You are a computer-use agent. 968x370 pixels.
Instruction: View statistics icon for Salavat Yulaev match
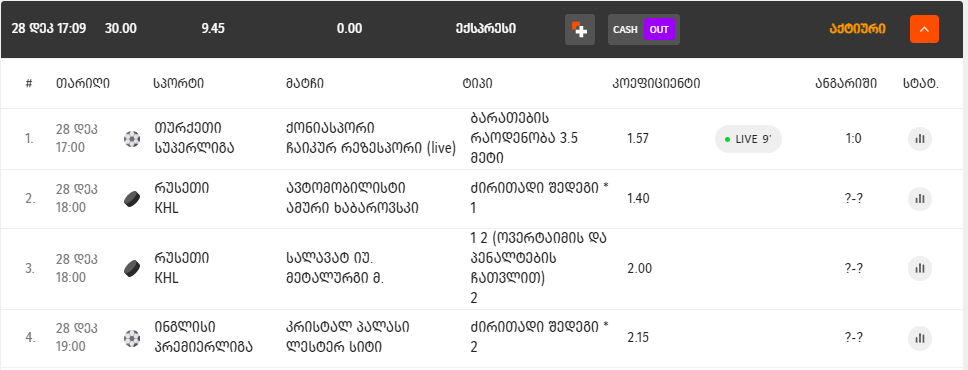tap(919, 269)
